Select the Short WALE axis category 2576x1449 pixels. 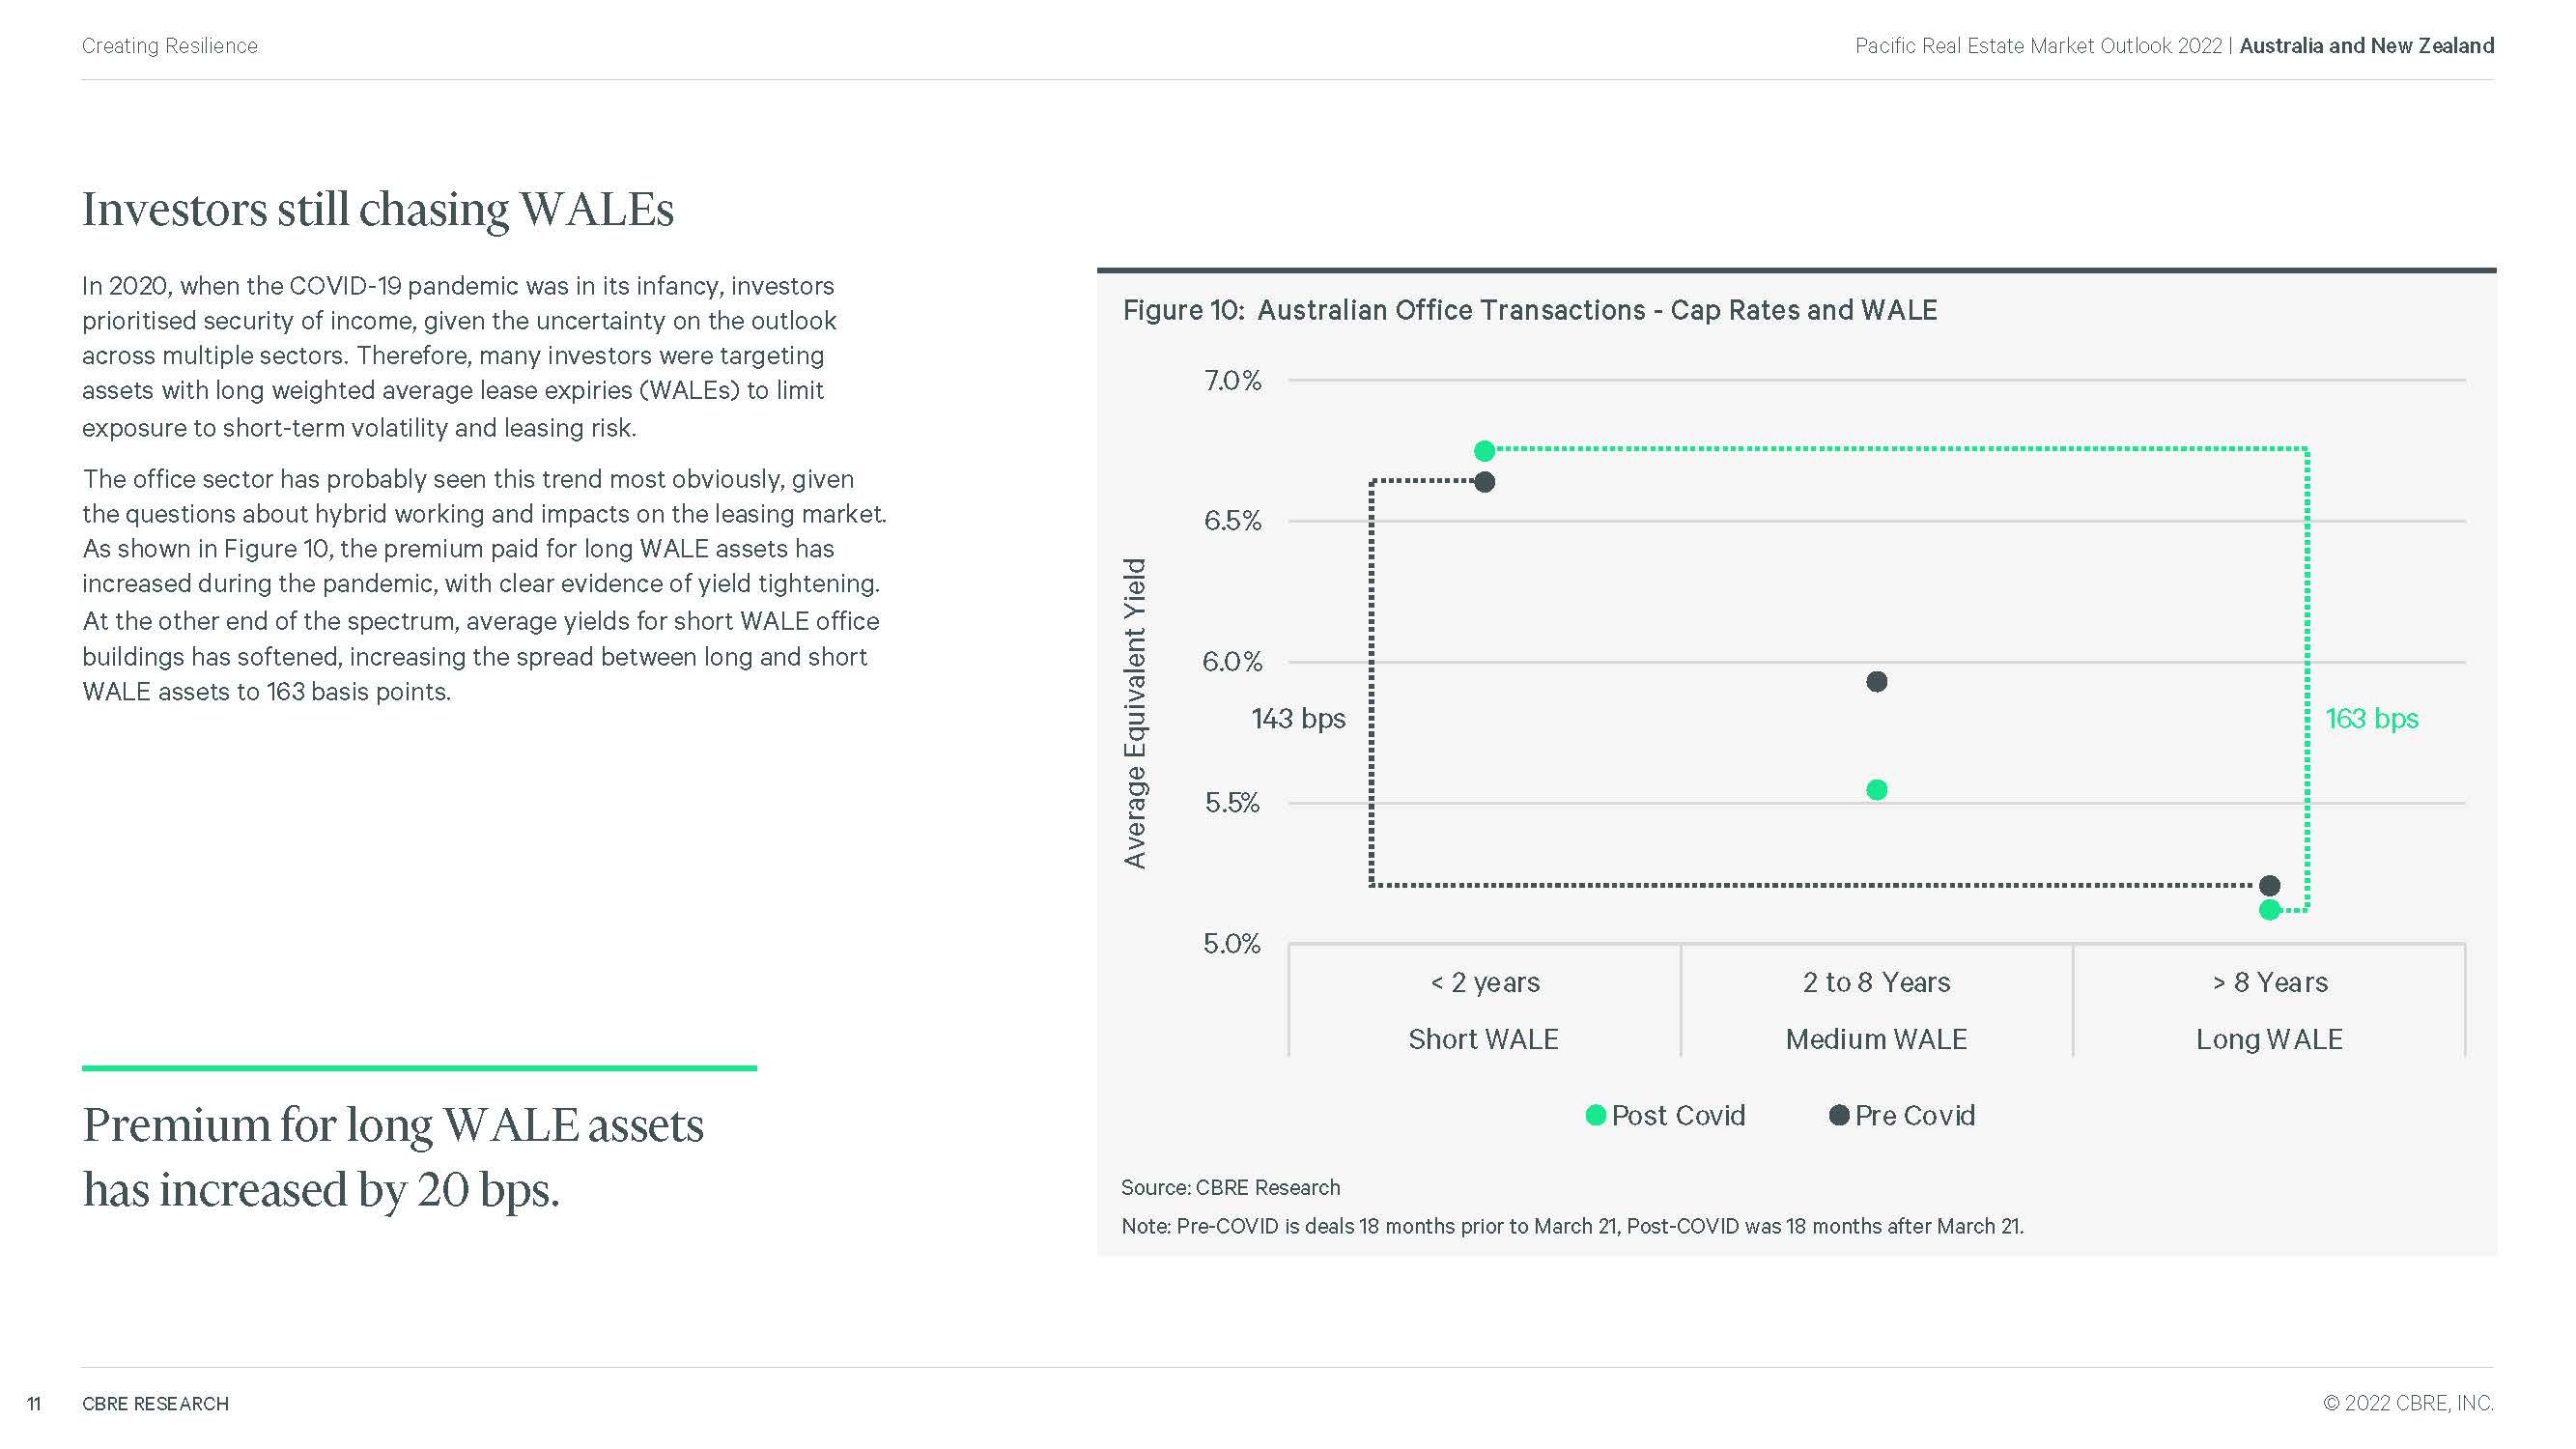(x=1484, y=1039)
